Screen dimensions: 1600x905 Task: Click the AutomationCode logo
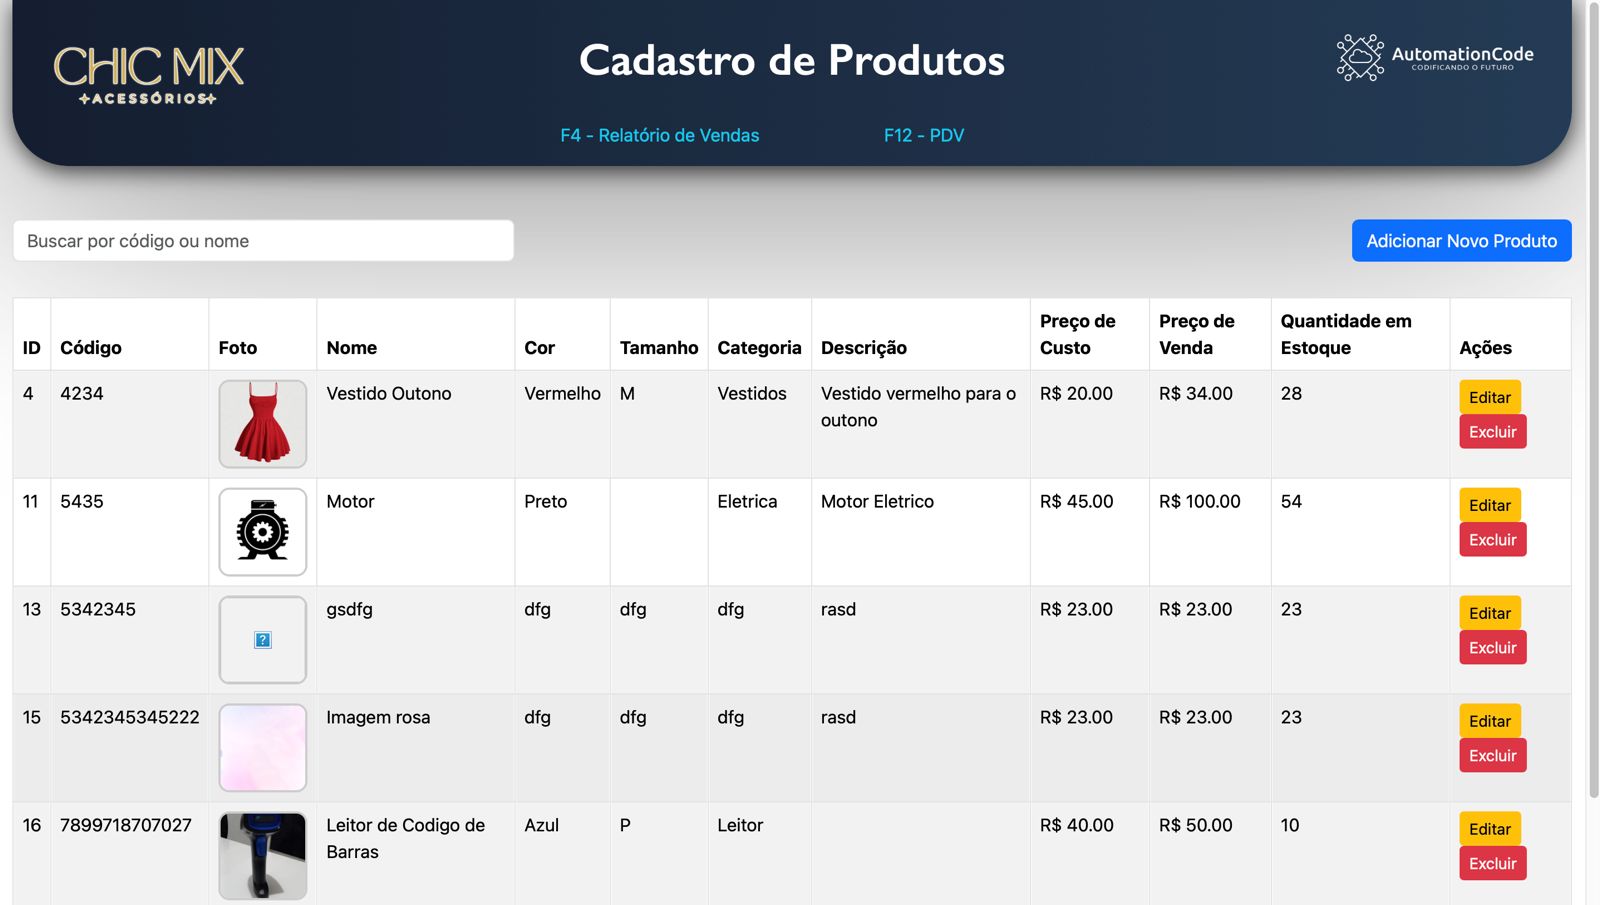[1435, 58]
